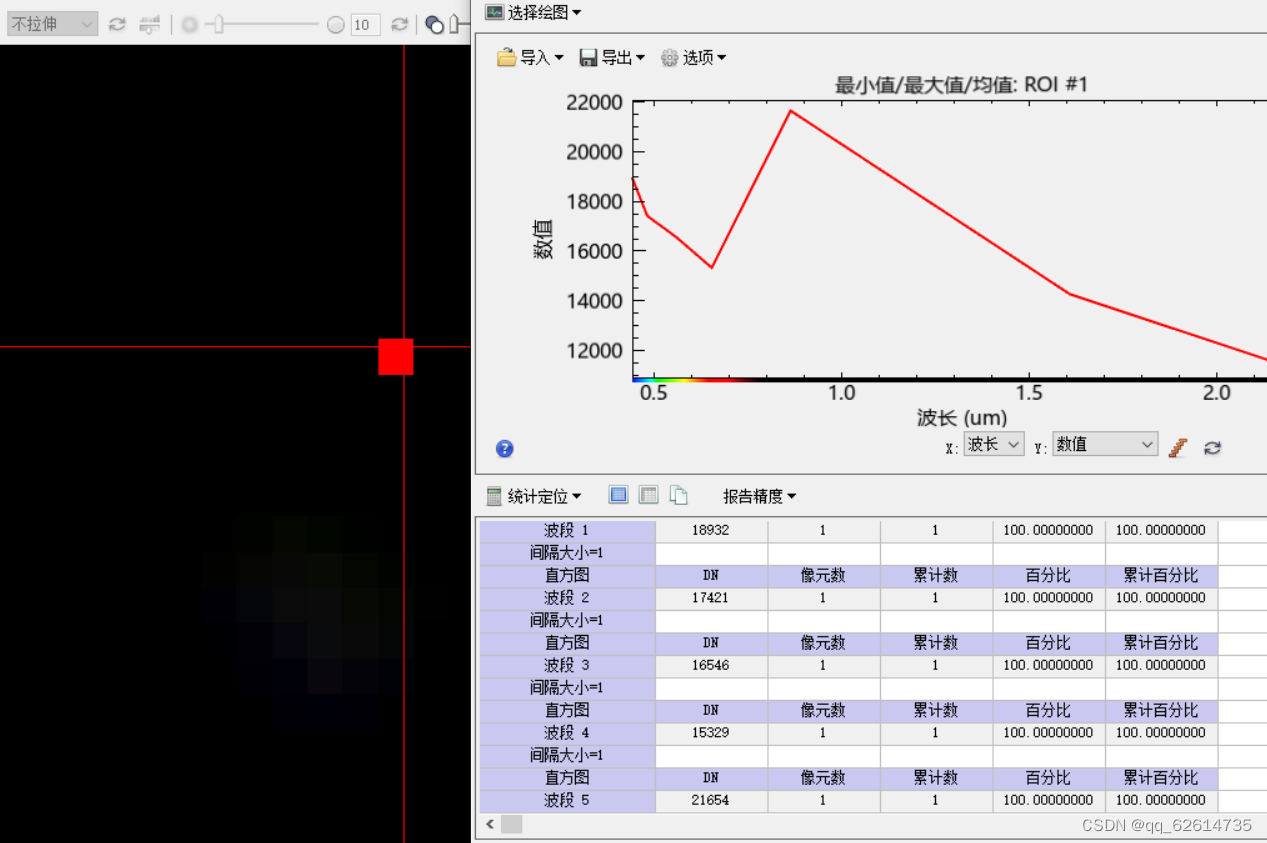Open the X axis 波长 dropdown

click(x=994, y=444)
